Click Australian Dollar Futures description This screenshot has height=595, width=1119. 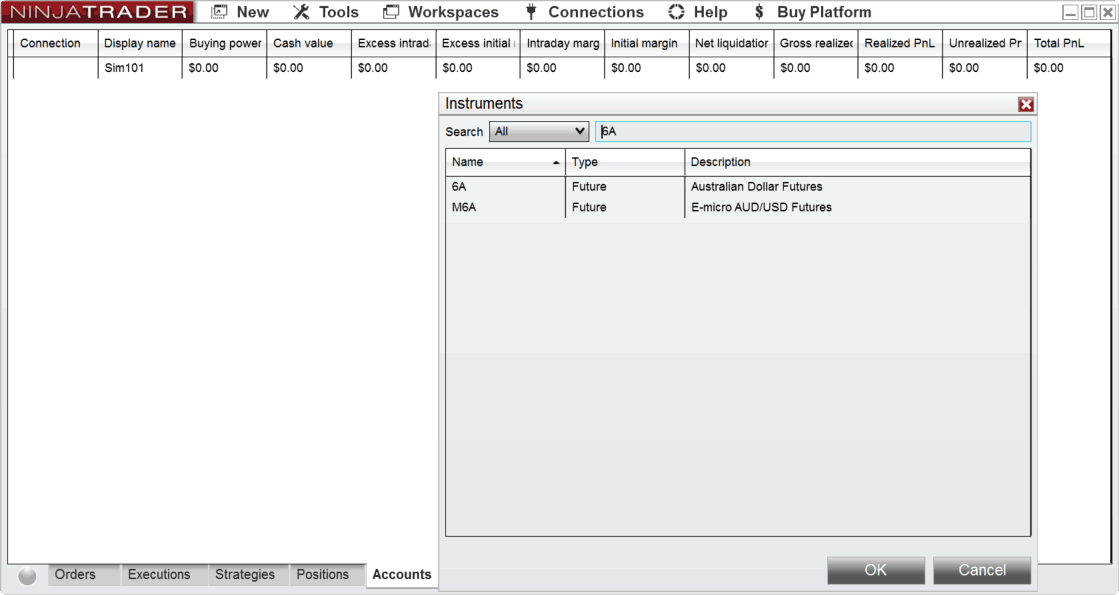(756, 187)
